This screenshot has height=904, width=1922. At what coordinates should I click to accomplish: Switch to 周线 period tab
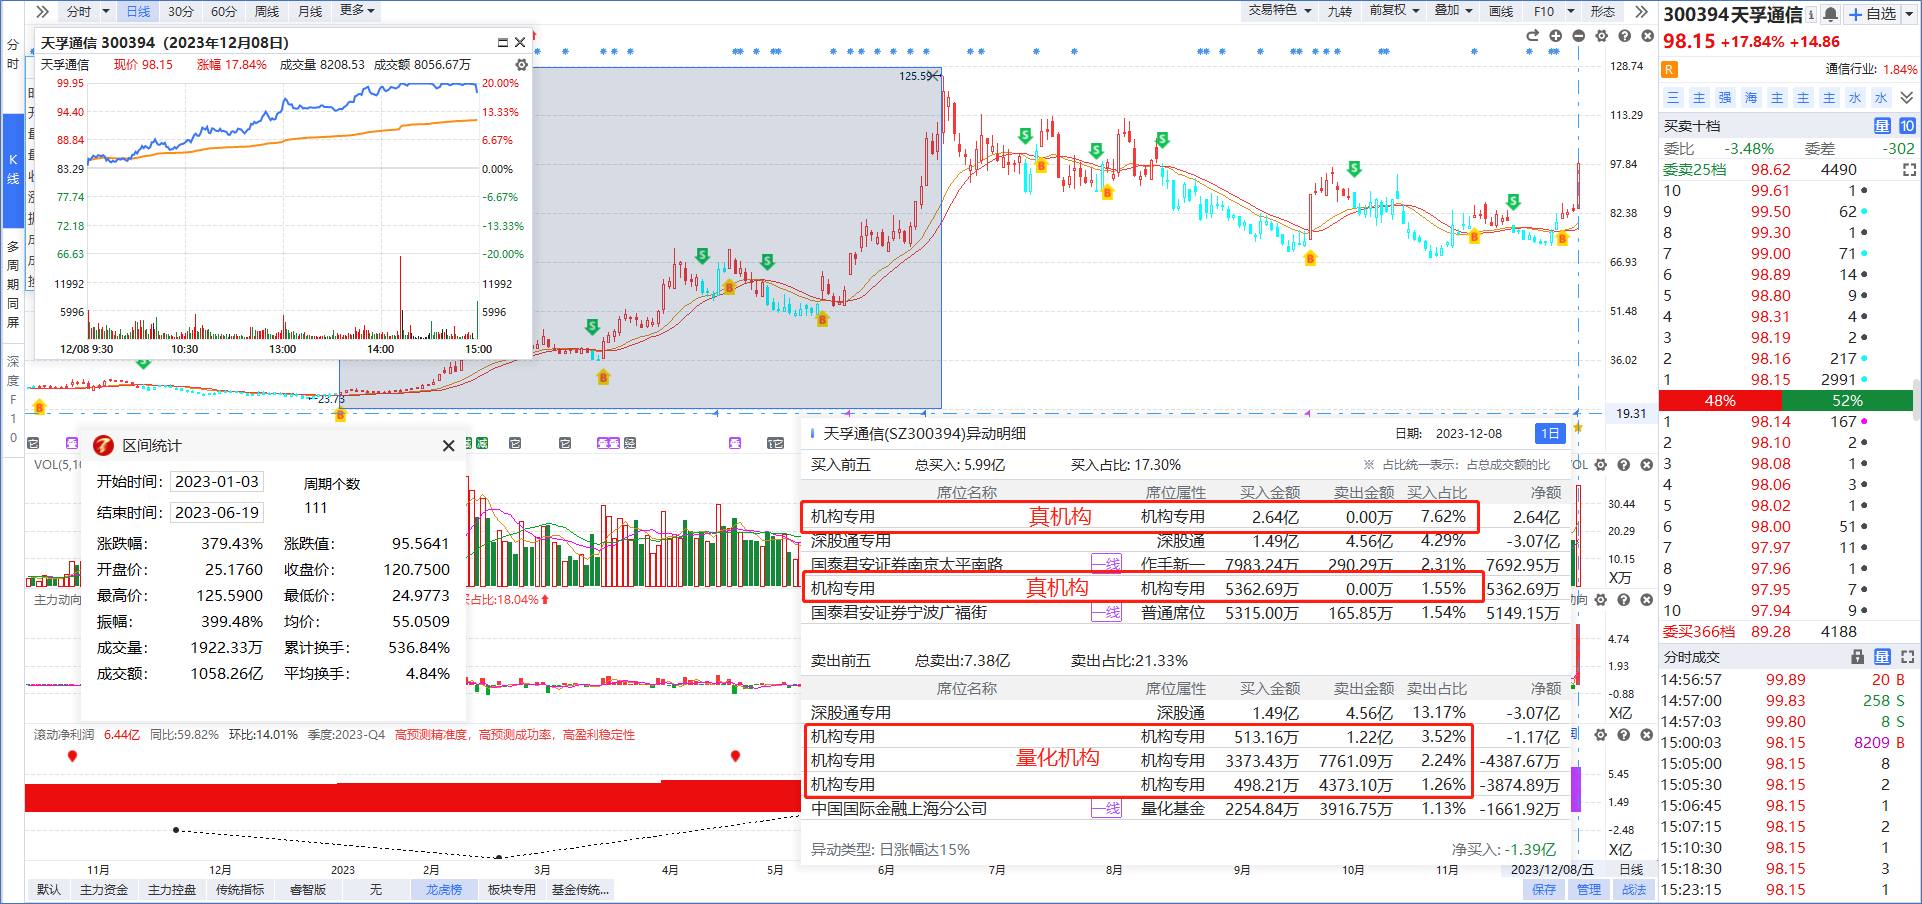click(267, 11)
